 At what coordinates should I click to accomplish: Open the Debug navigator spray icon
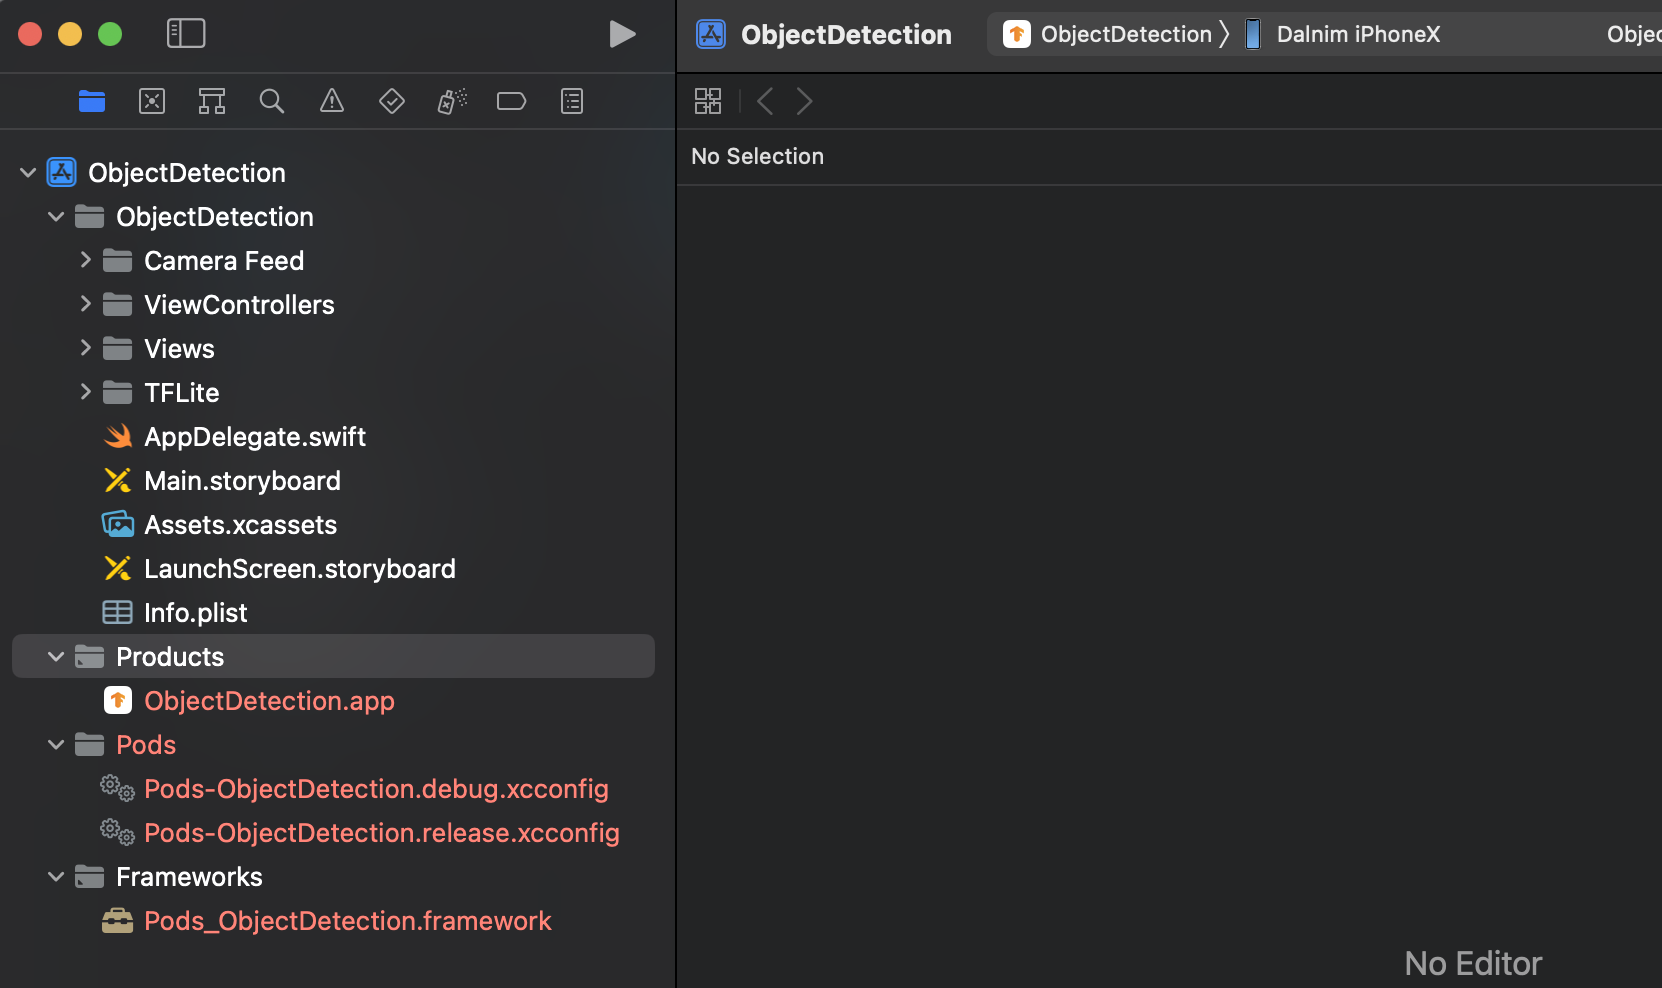(452, 101)
